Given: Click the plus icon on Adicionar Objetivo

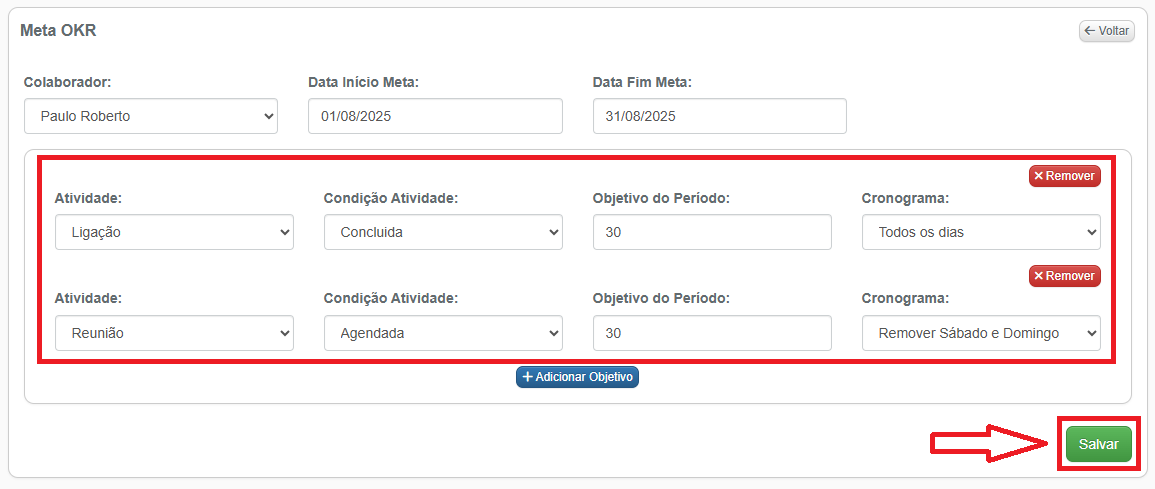Looking at the screenshot, I should click(527, 377).
